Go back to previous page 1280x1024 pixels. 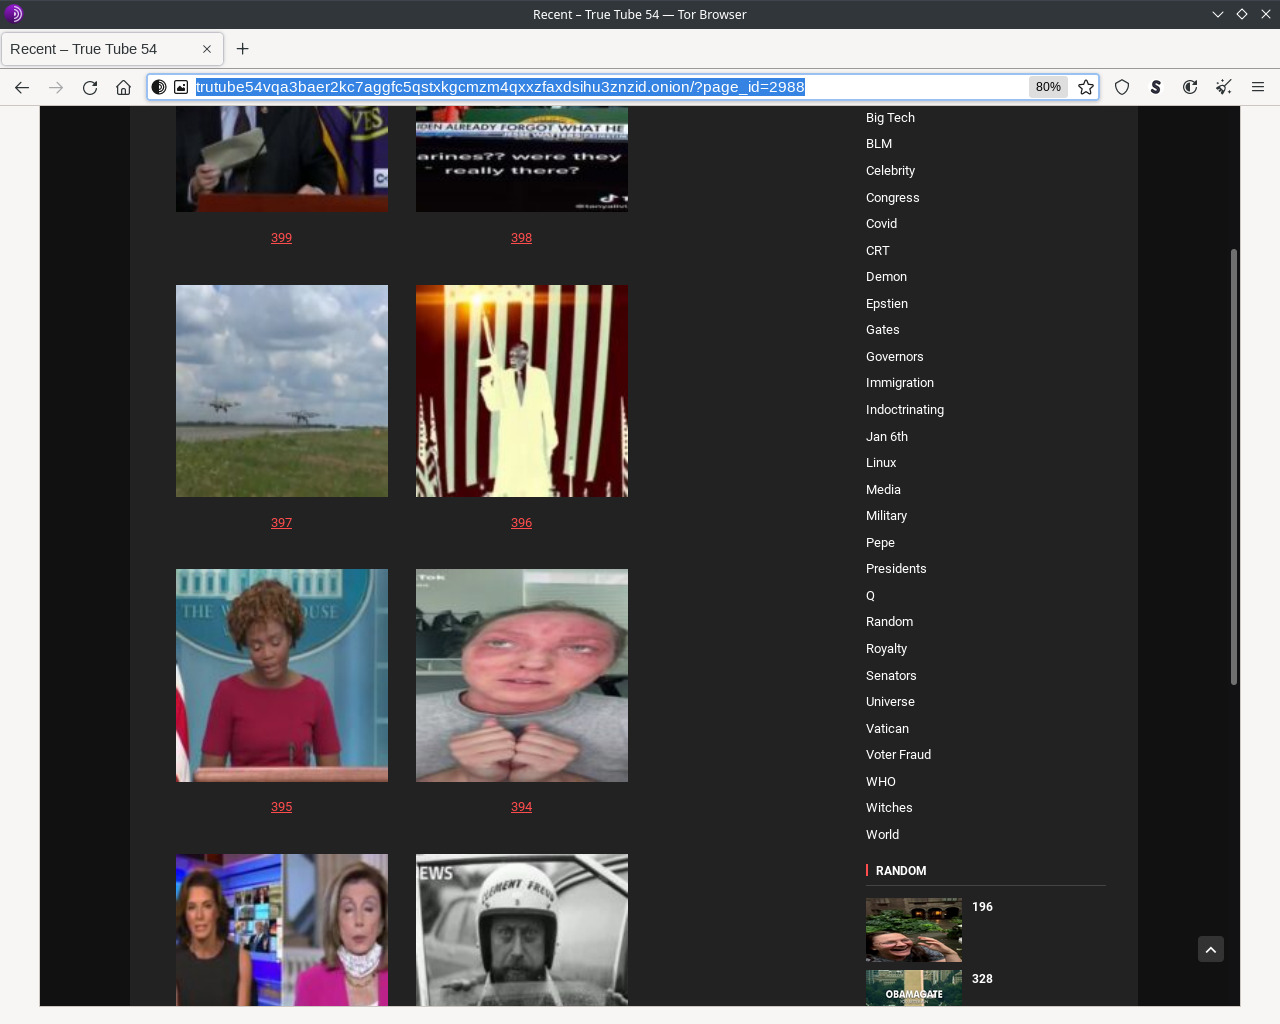22,87
